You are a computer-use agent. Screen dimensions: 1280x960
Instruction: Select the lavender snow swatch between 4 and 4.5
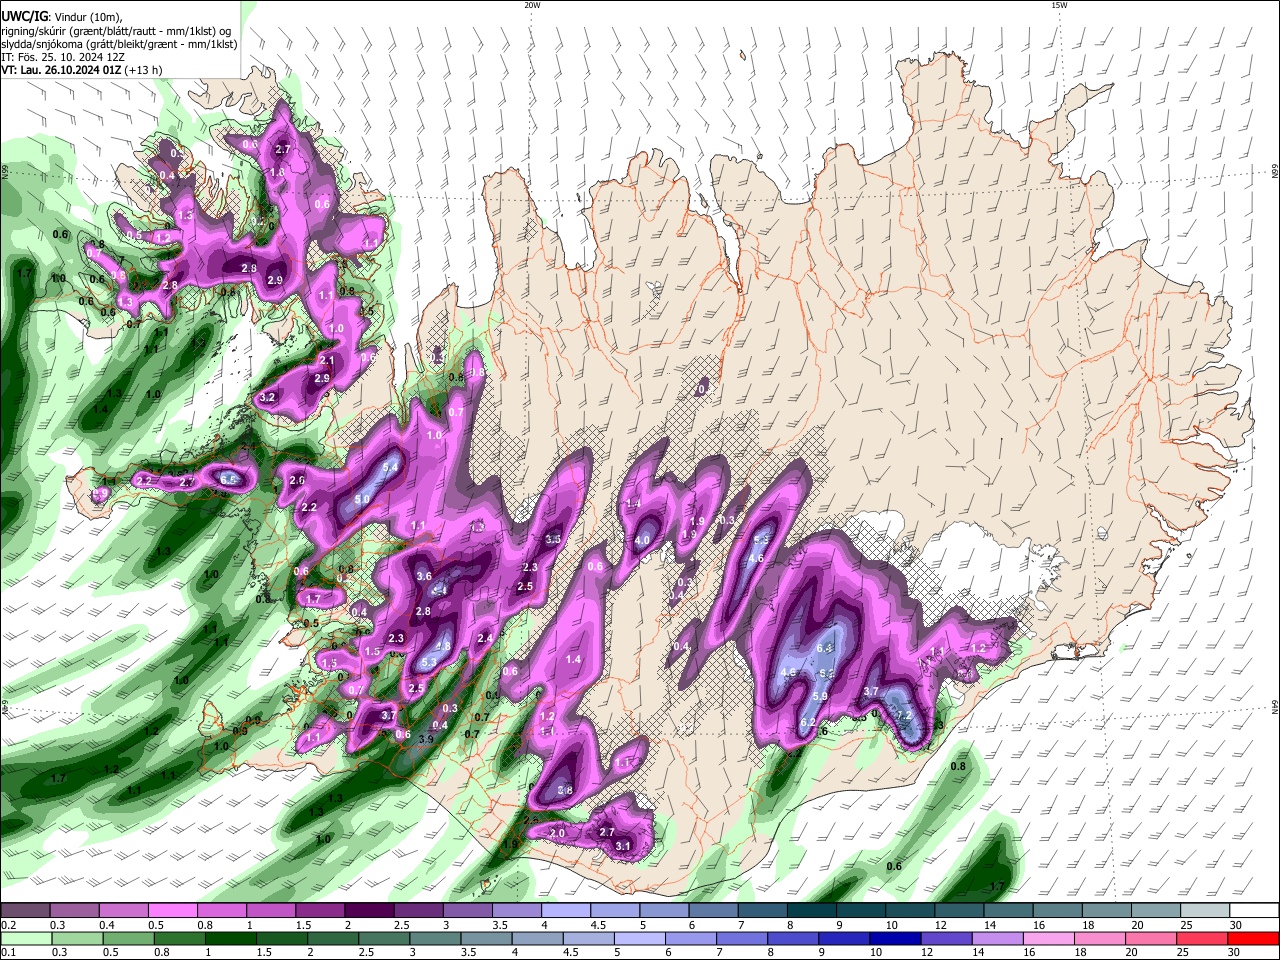coord(566,910)
